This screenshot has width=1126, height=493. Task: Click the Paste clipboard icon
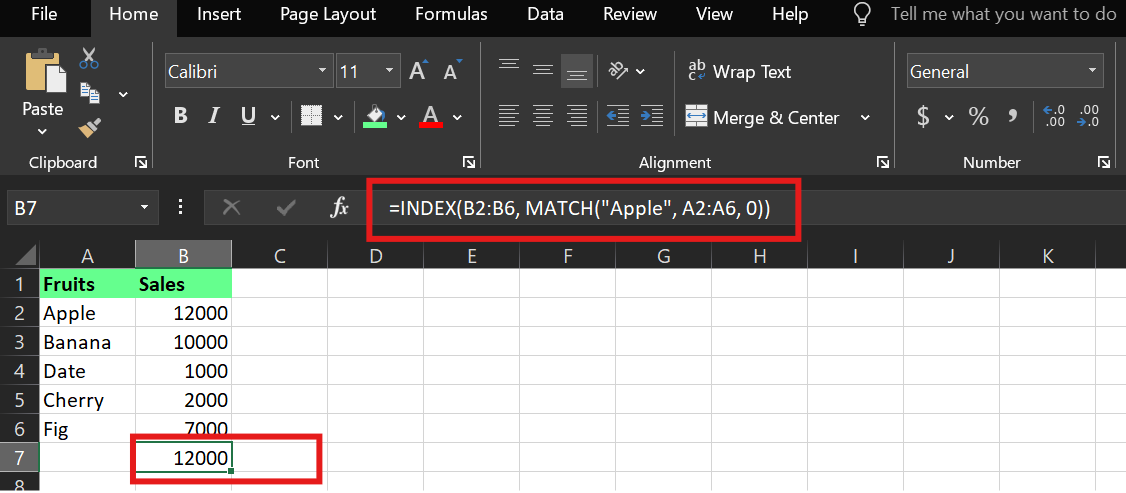[45, 72]
